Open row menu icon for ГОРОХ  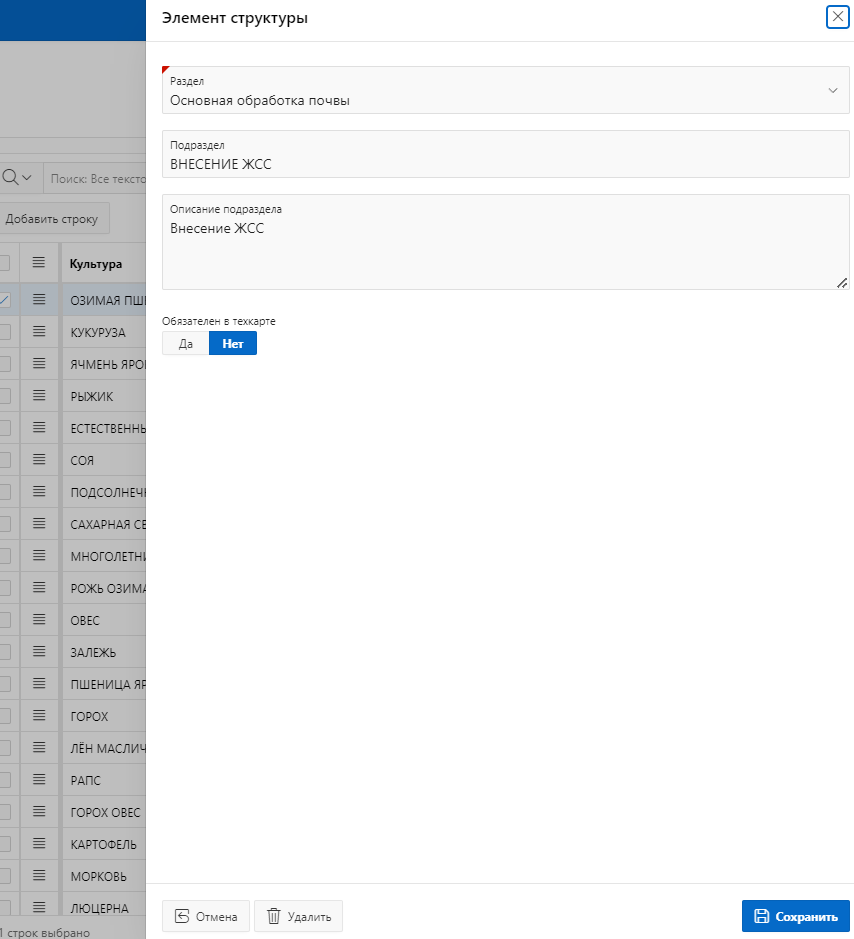40,716
